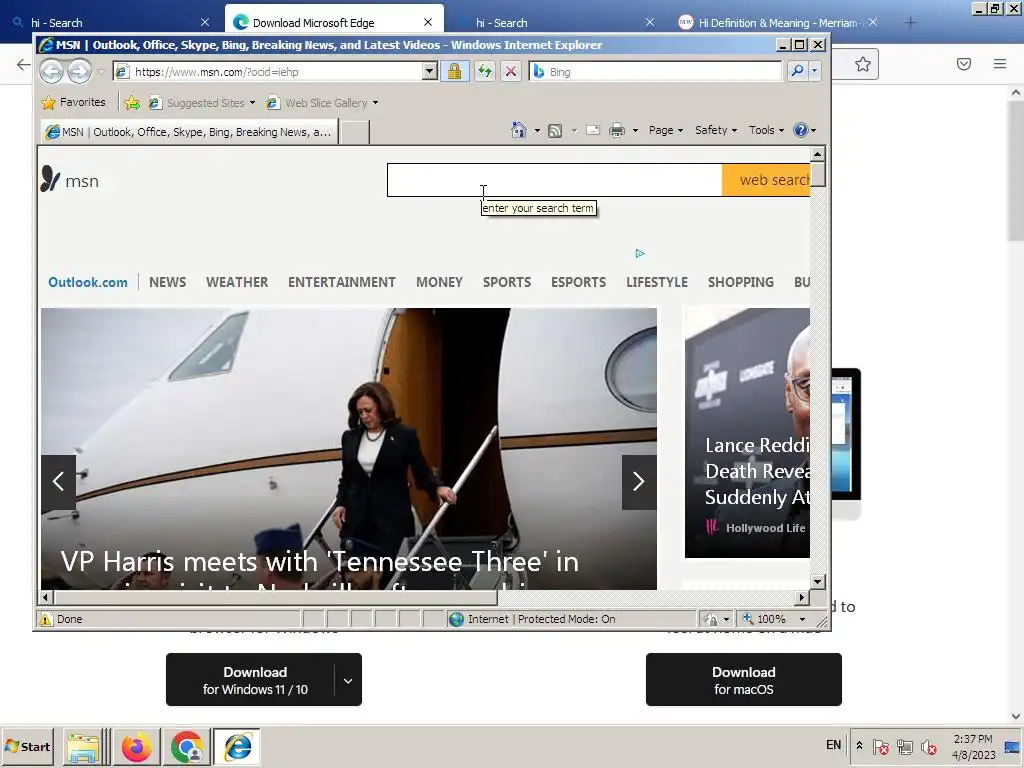Screen dimensions: 1024x768
Task: Click the AdChoices triangle icon
Action: coord(640,253)
